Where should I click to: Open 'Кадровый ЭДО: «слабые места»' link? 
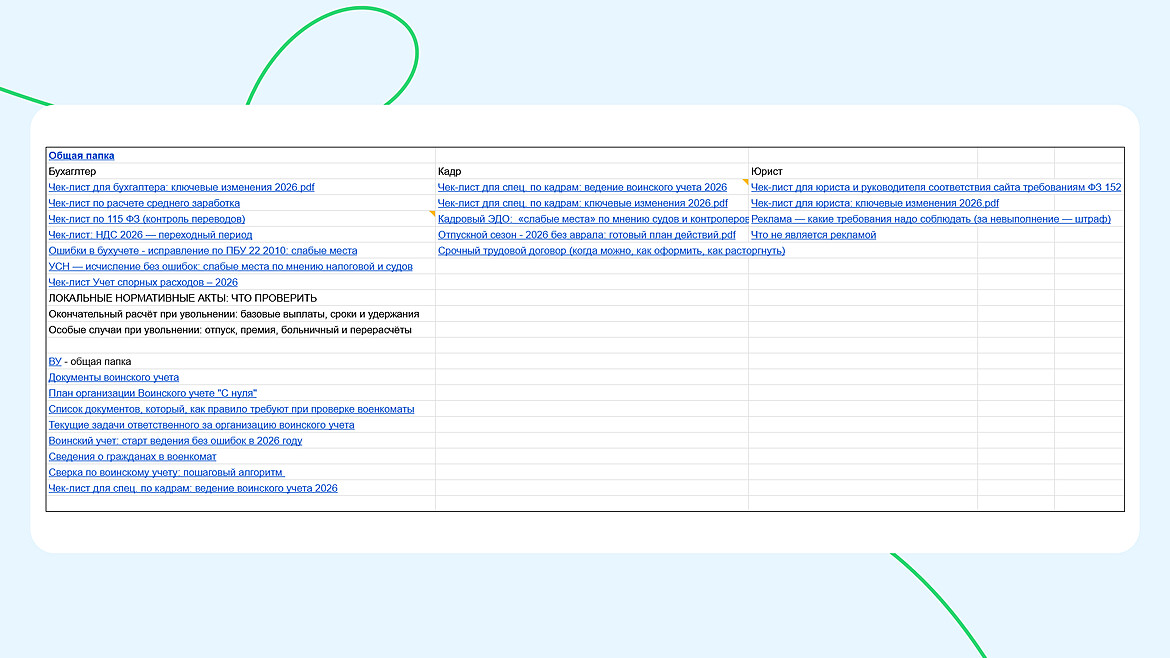pos(593,219)
